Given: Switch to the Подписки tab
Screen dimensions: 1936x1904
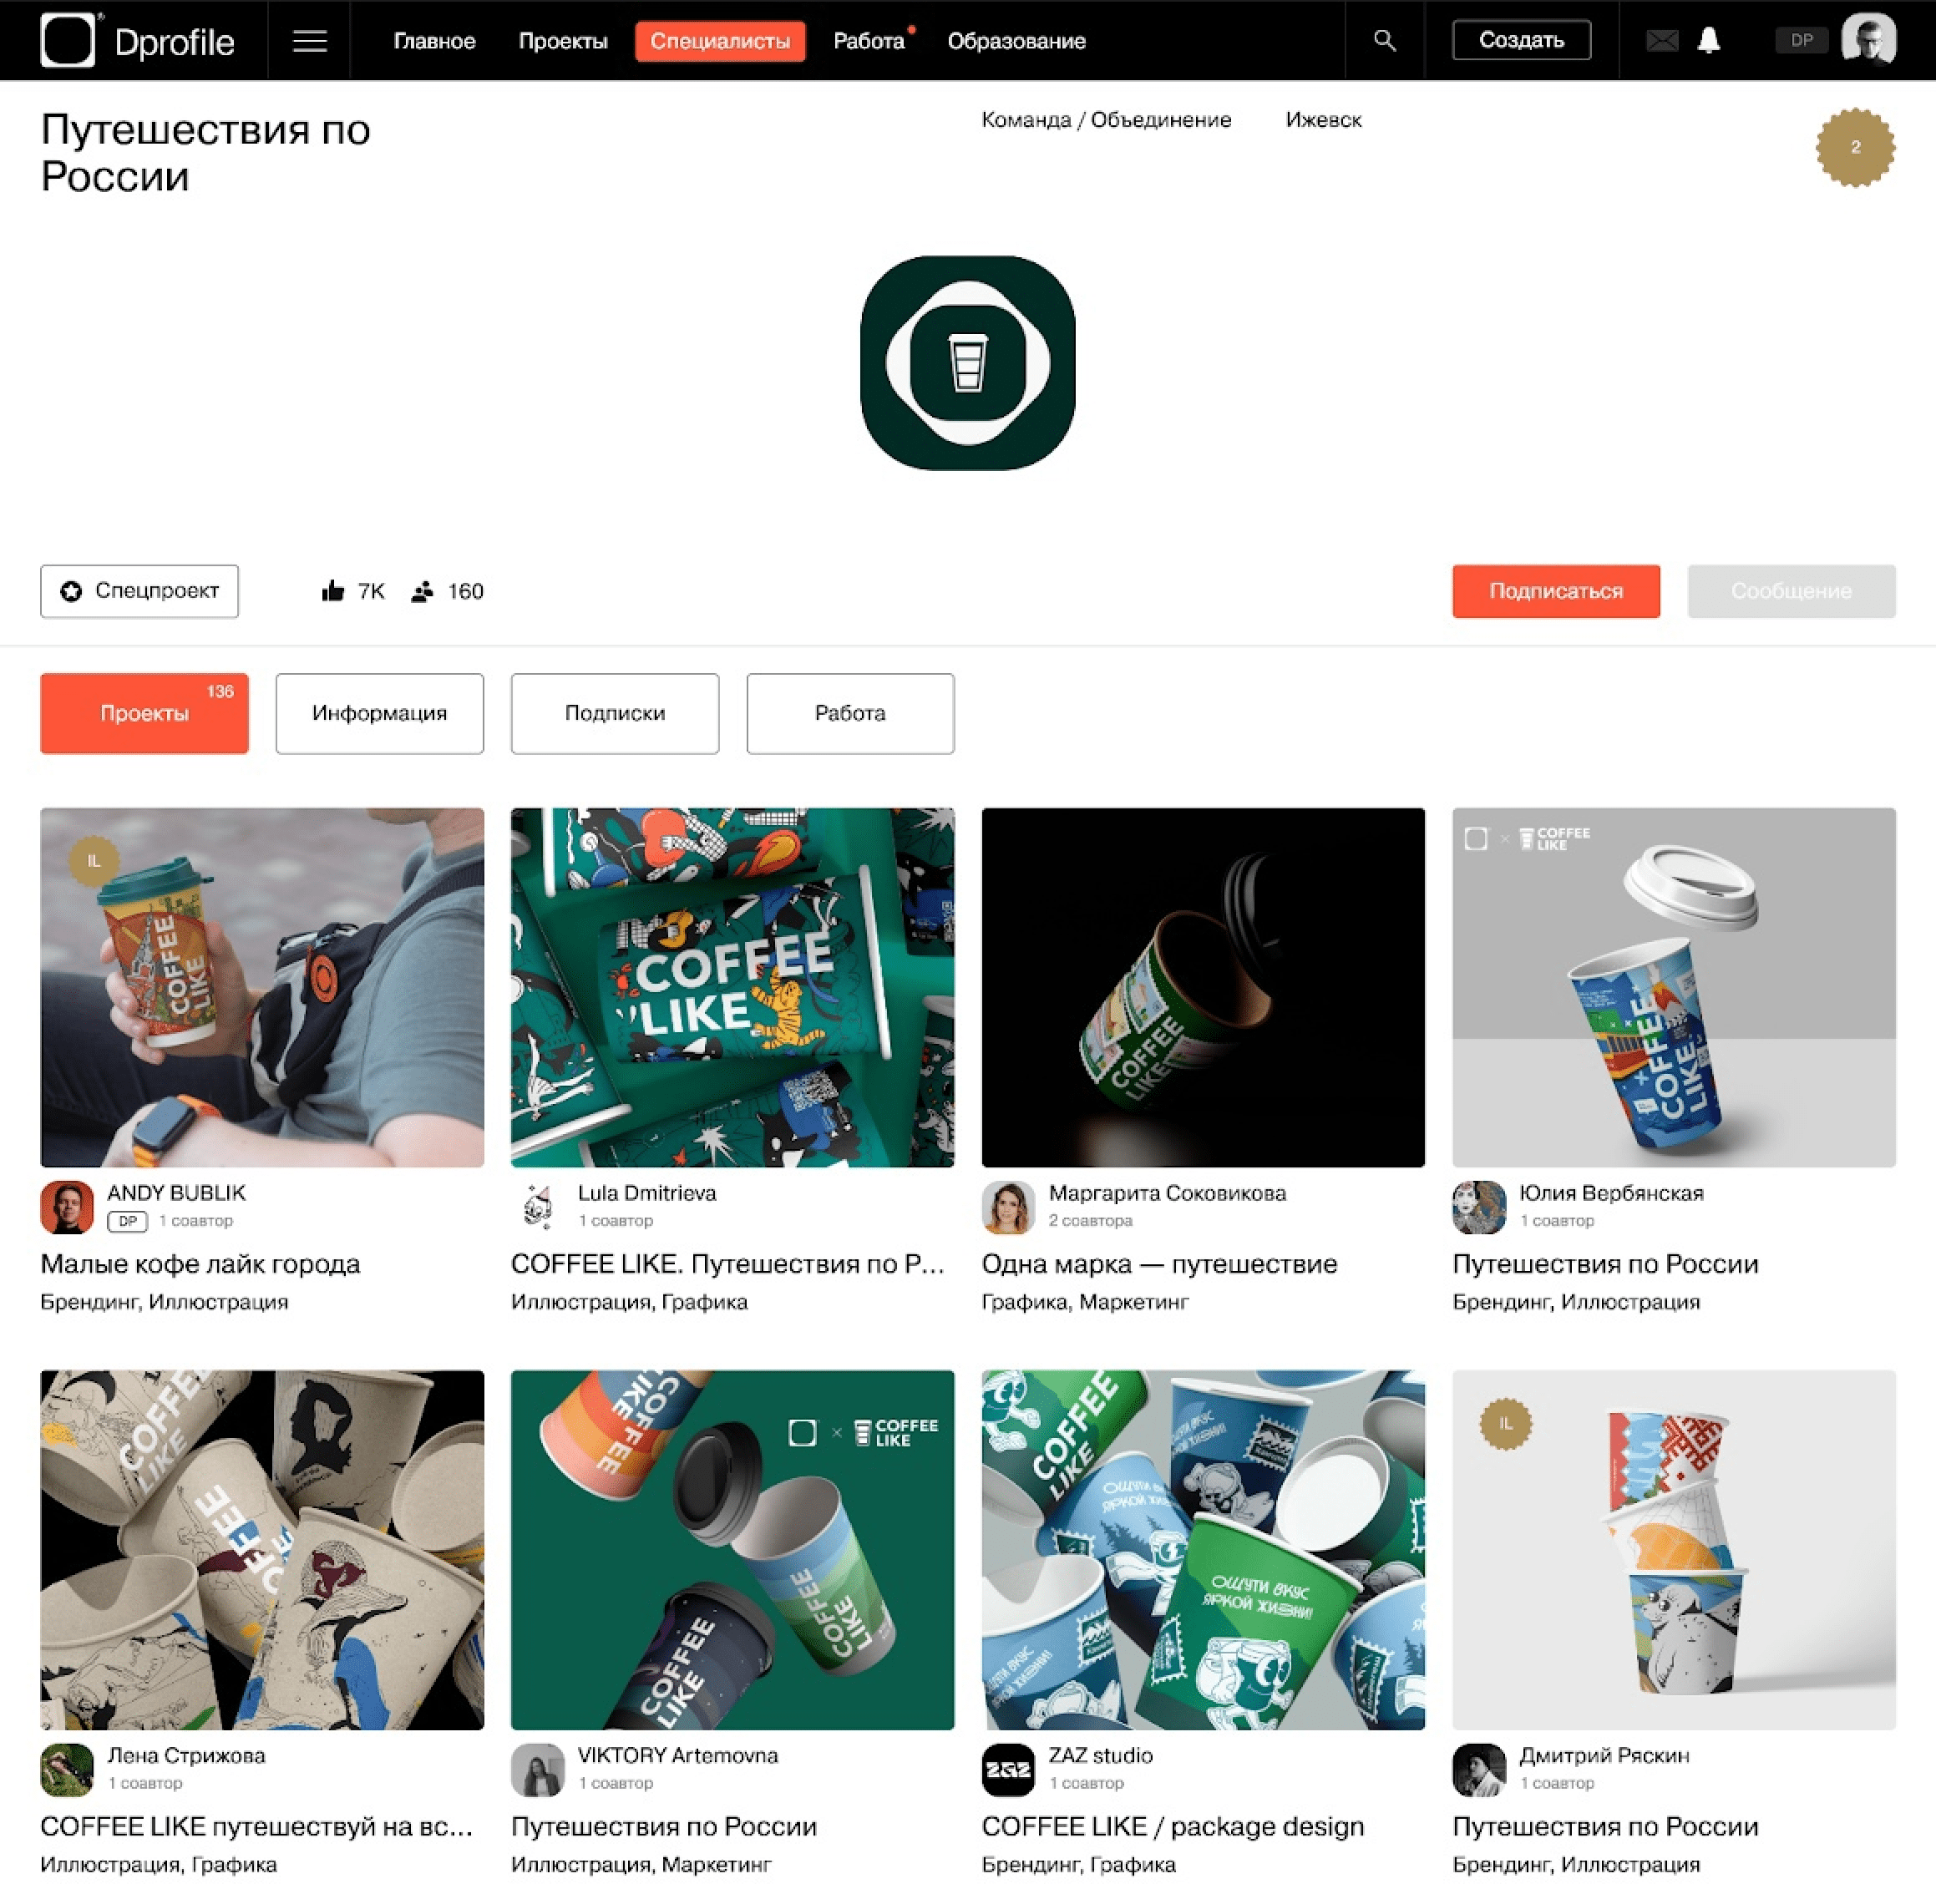Looking at the screenshot, I should coord(614,713).
